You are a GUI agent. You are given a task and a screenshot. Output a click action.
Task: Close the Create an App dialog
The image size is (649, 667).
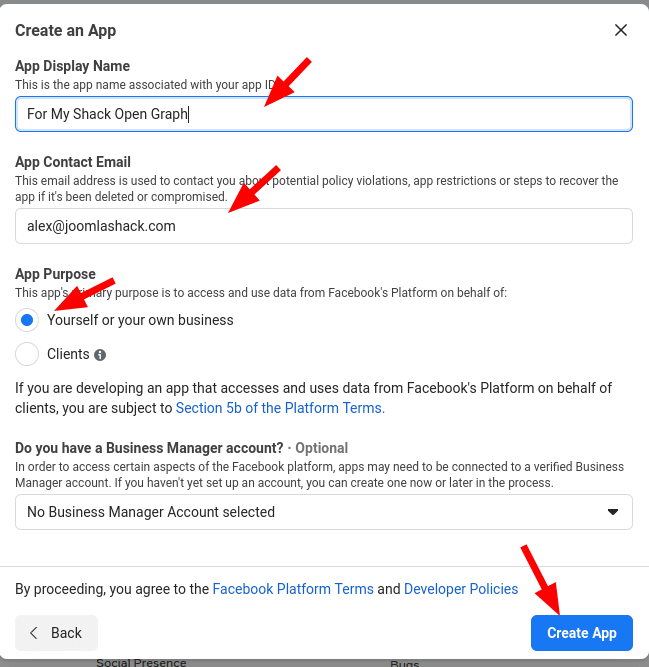tap(621, 30)
